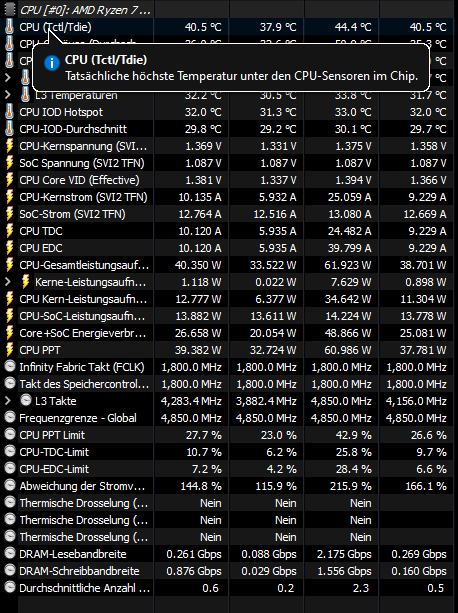Click the 60.986 W CPU PPT value
The image size is (458, 613).
pos(348,350)
